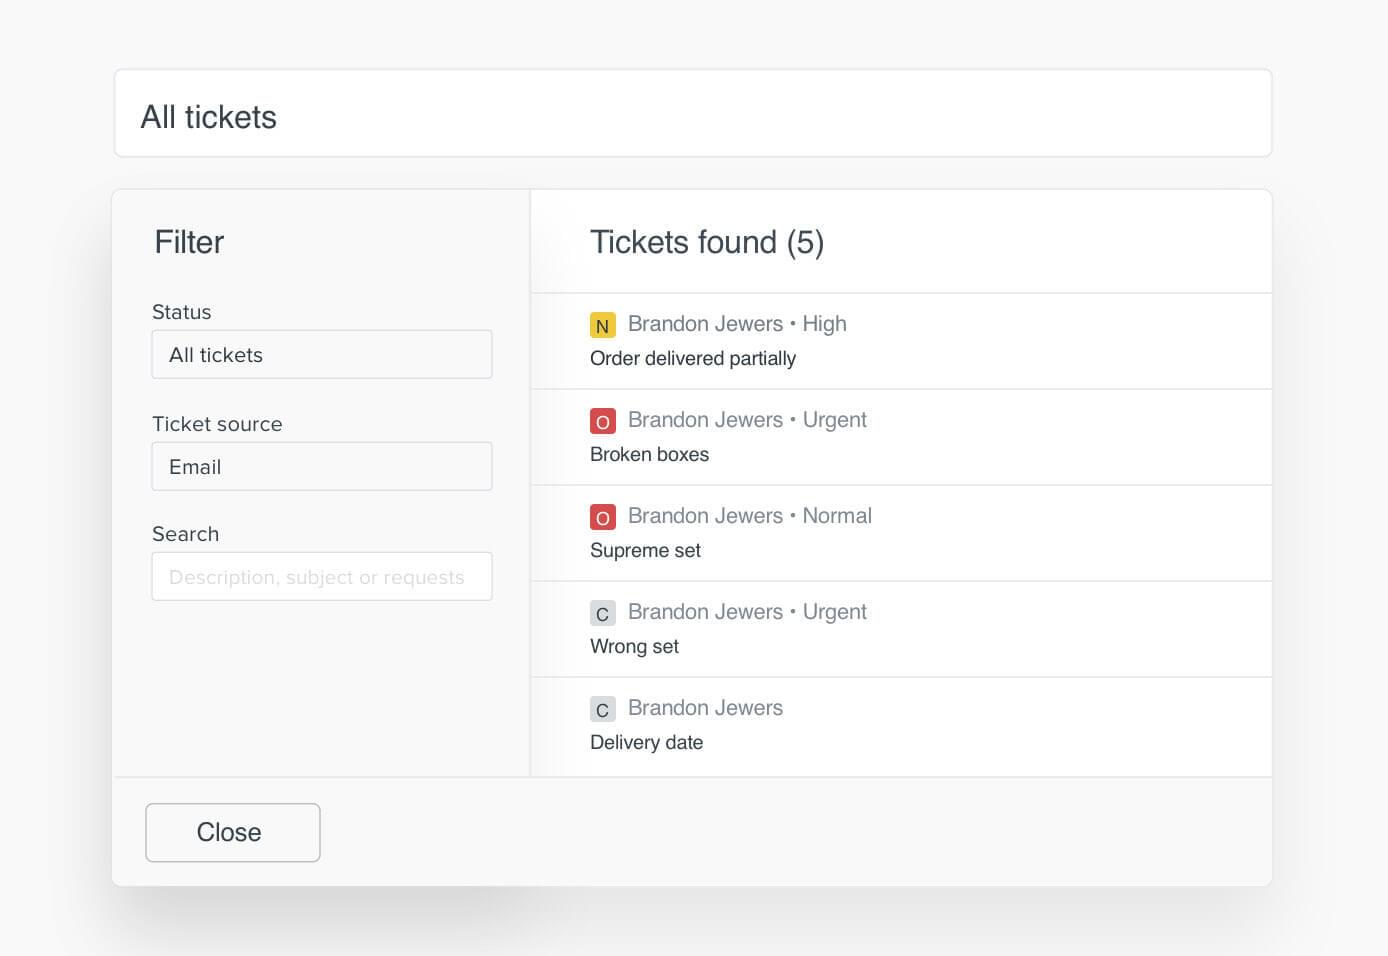Image resolution: width=1388 pixels, height=956 pixels.
Task: Click the 'Ticket source' label
Action: (x=217, y=424)
